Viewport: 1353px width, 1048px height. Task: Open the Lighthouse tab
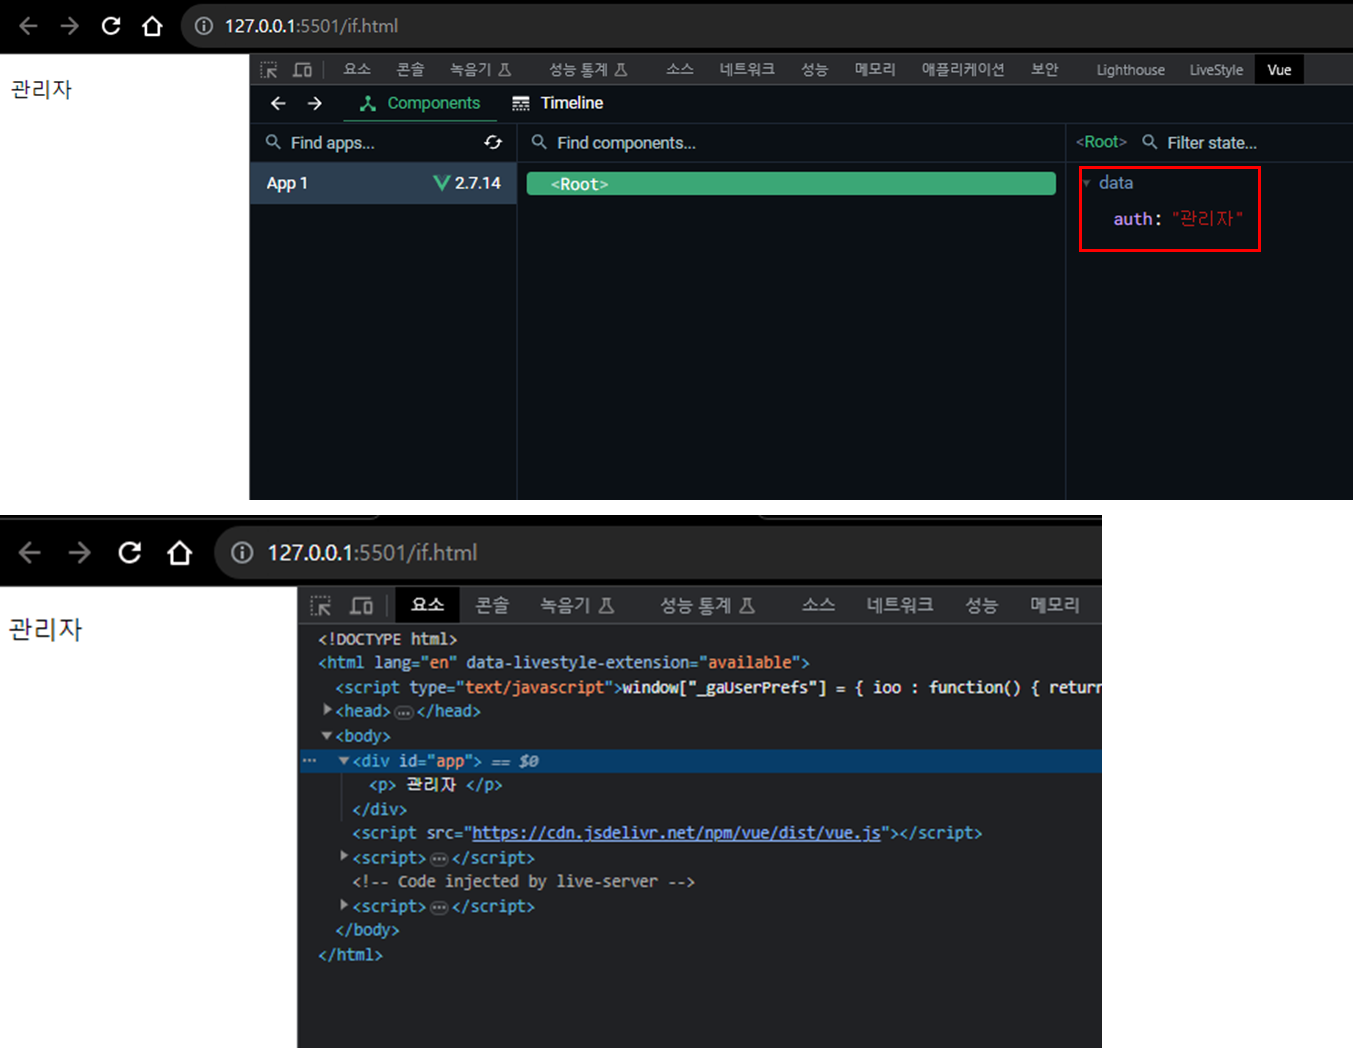(1130, 70)
